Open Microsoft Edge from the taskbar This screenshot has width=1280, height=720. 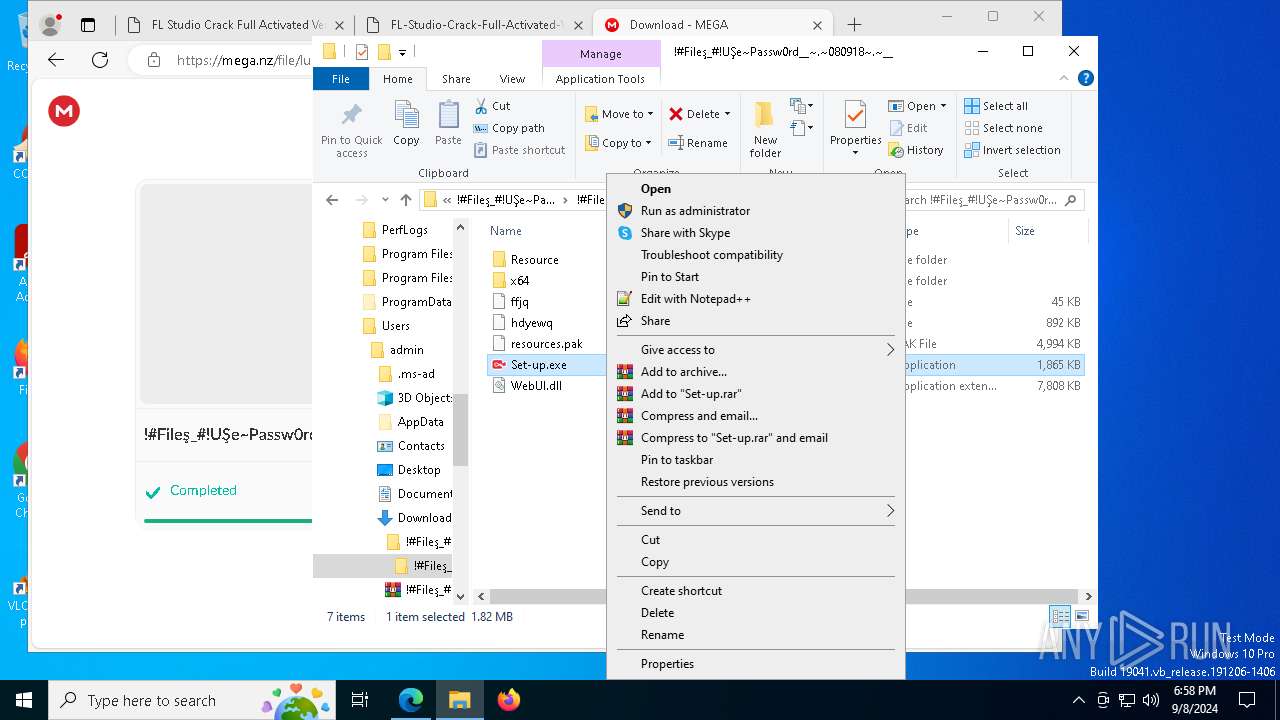(411, 700)
